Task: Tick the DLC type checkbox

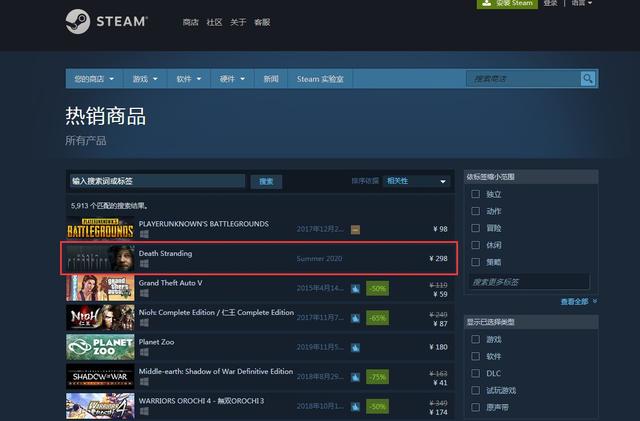Action: [x=476, y=373]
